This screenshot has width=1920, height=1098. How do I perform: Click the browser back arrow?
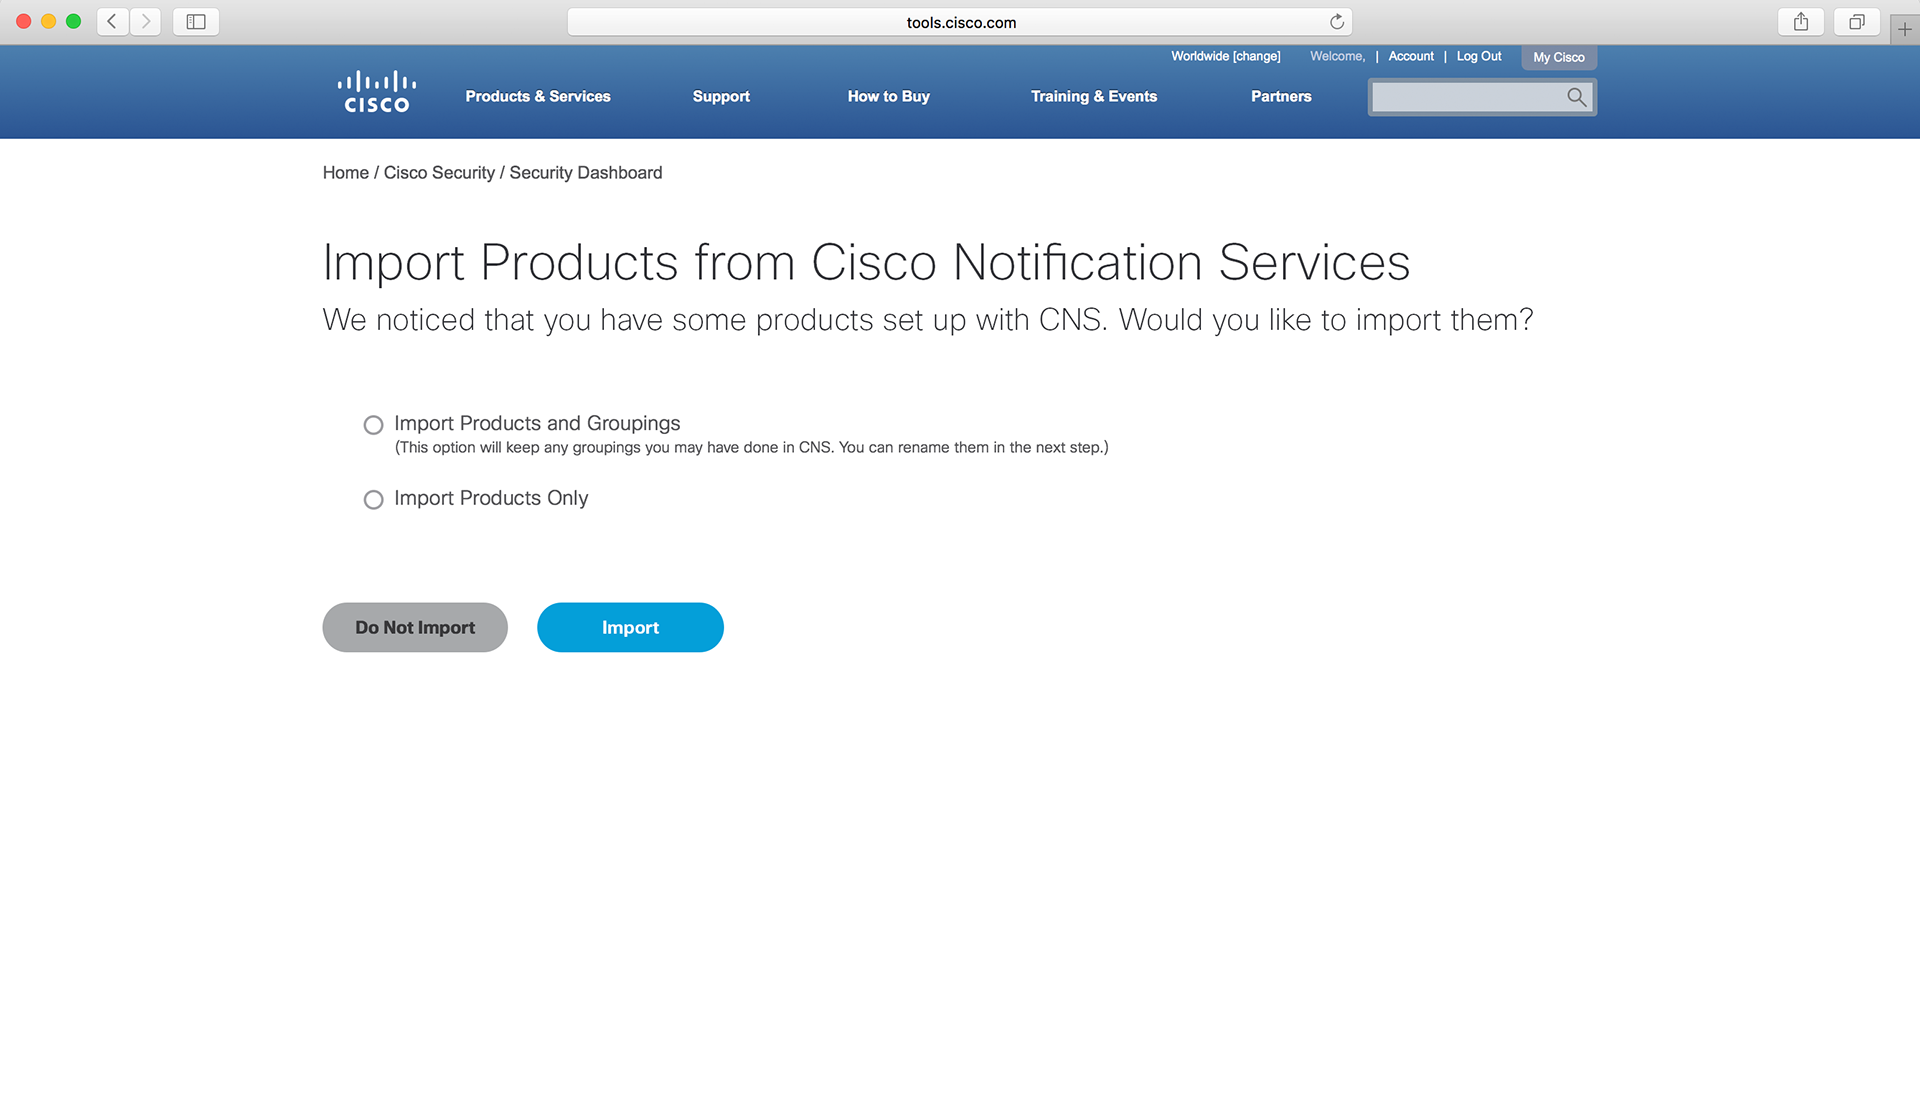[112, 21]
